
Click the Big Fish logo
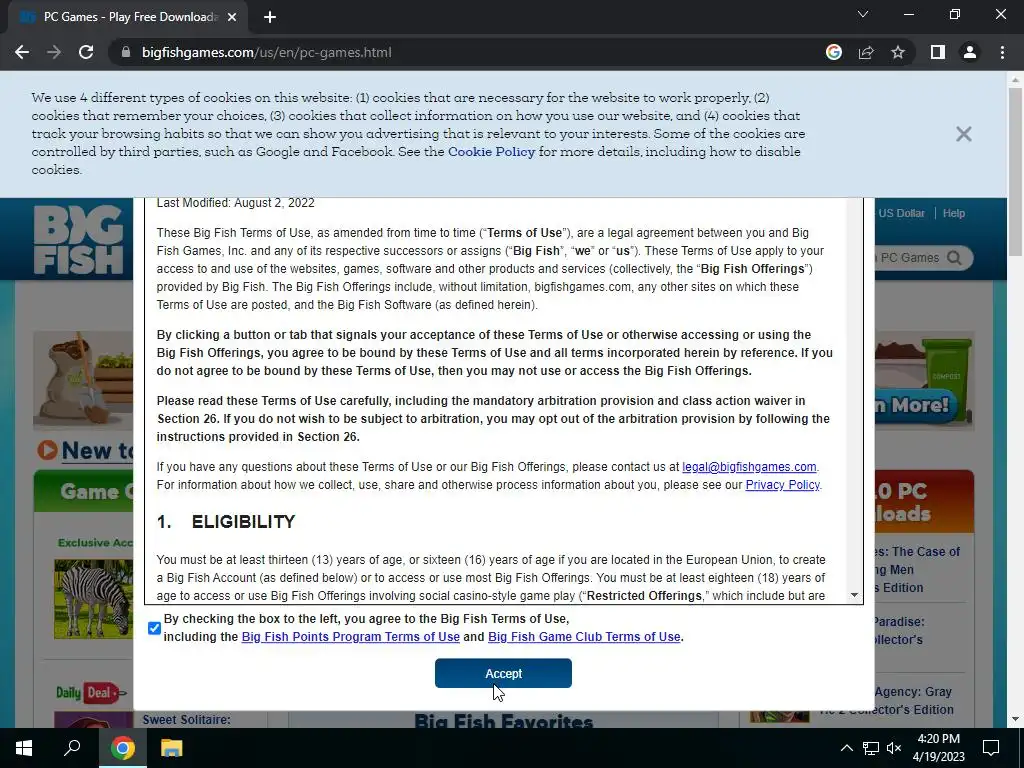point(78,240)
